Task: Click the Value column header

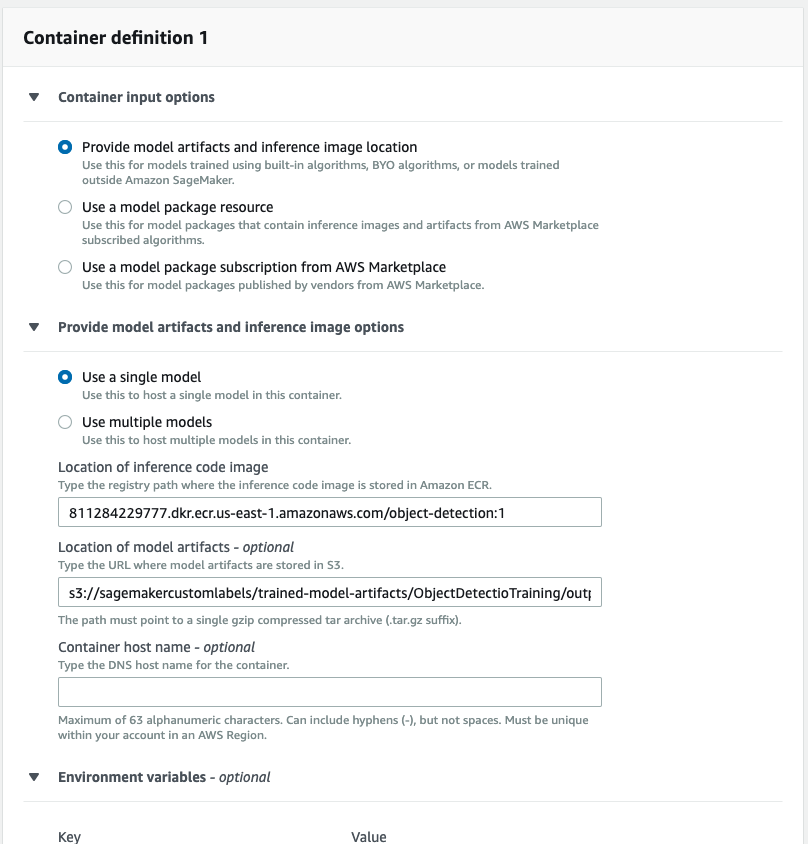Action: click(368, 837)
